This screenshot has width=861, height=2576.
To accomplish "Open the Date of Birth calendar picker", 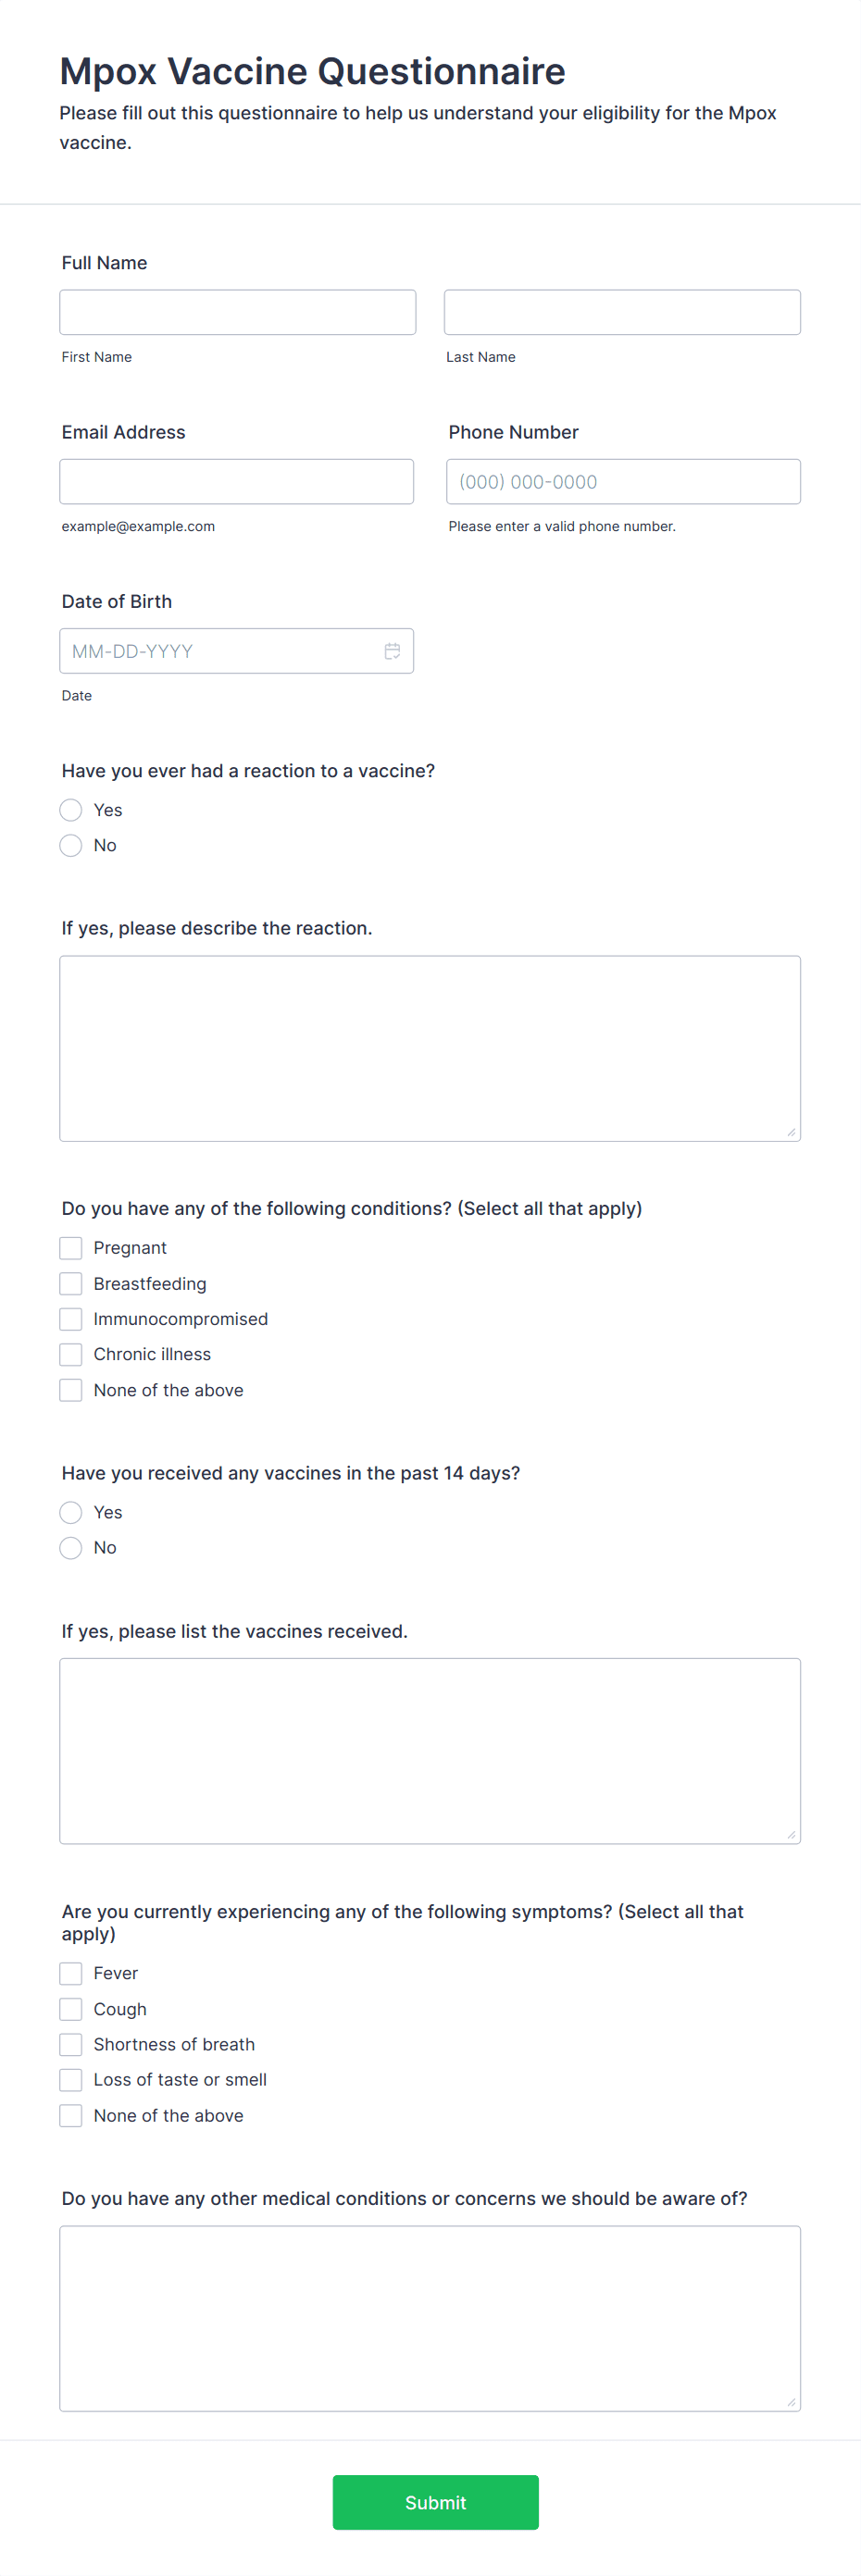I will (392, 650).
